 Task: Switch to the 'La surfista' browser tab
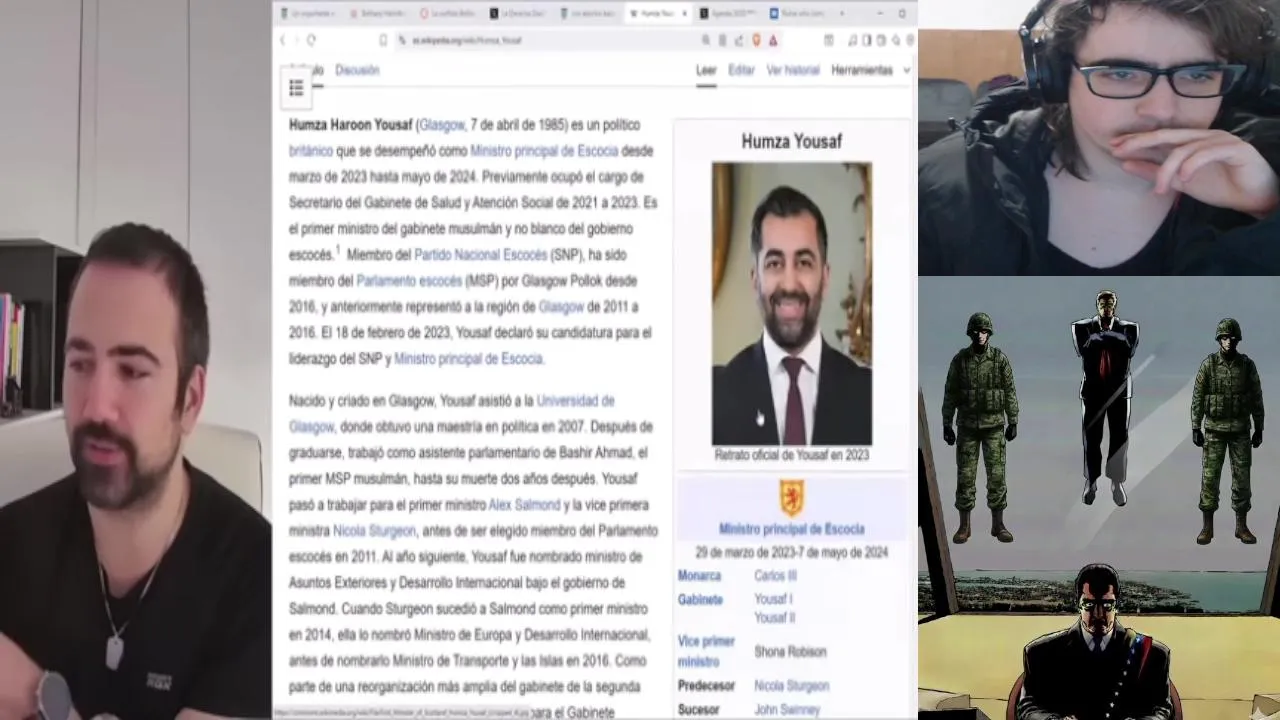click(x=448, y=13)
